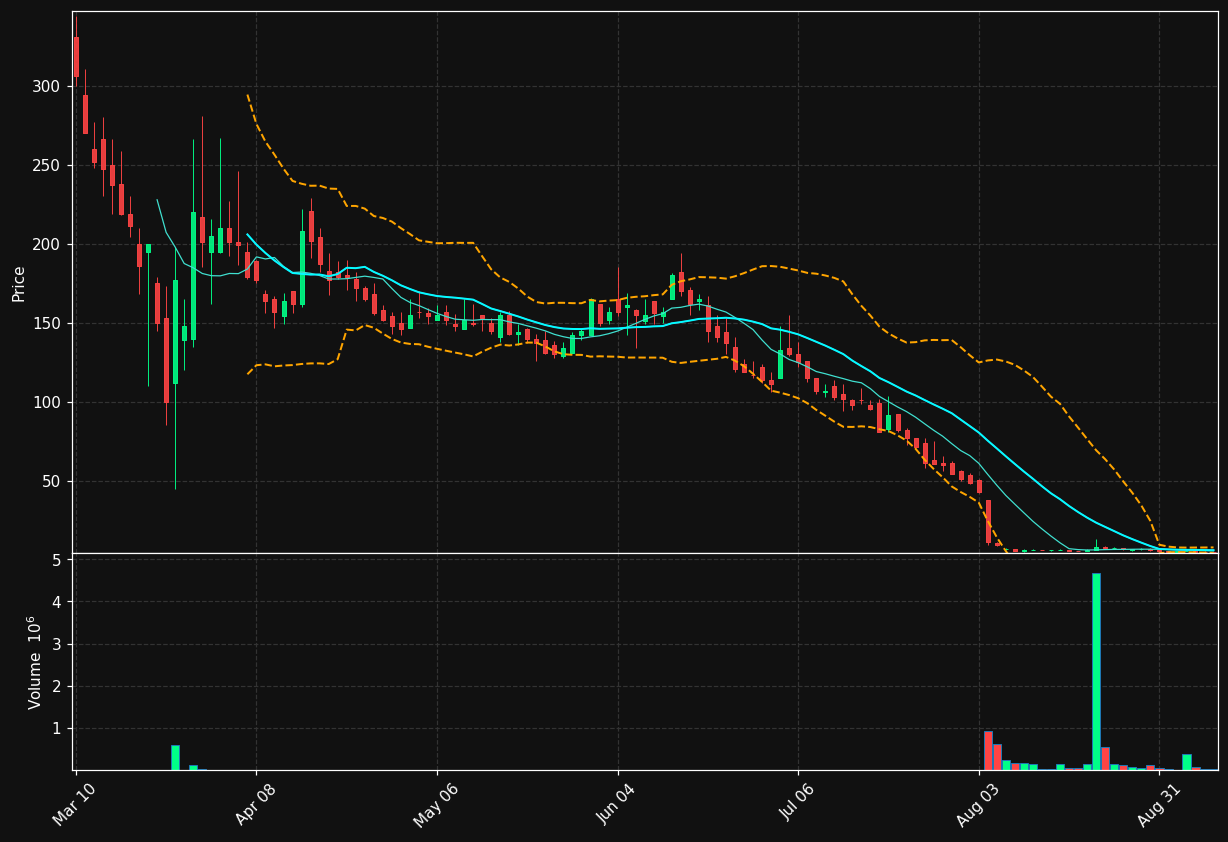1228x842 pixels.
Task: Select the Volume axis title
Action: pos(35,662)
